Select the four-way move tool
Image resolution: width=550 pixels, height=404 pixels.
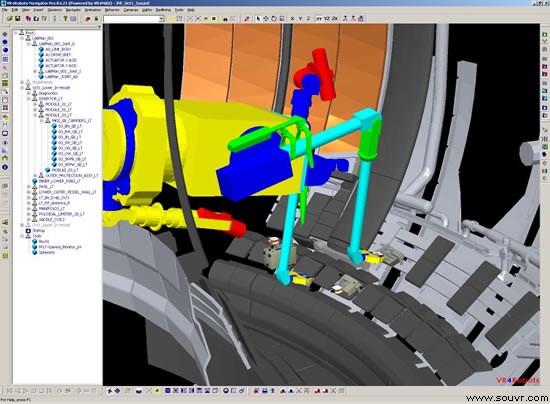click(x=266, y=19)
